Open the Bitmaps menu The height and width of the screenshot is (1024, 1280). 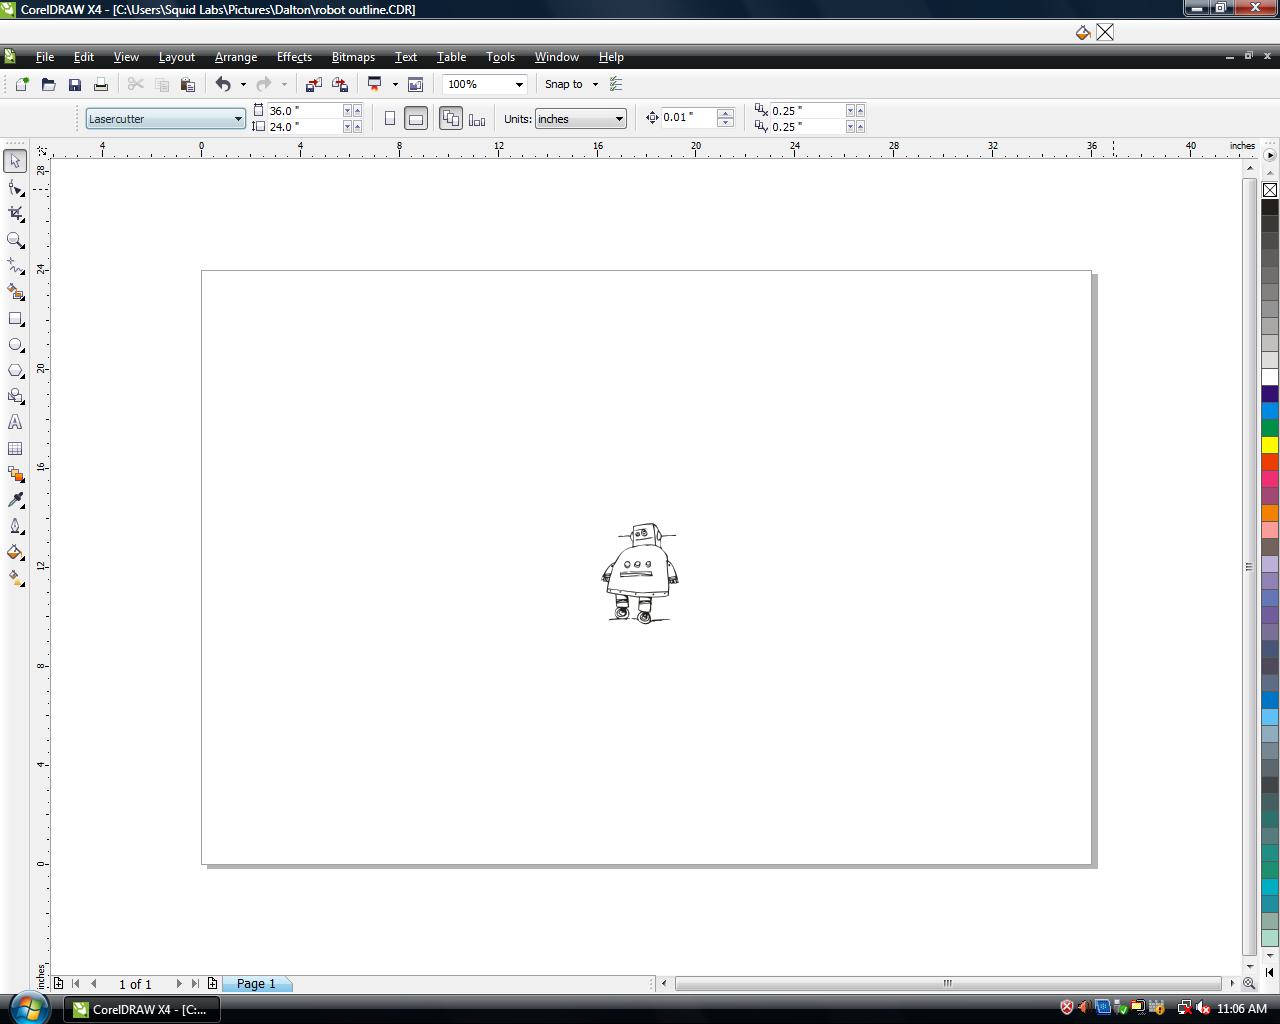pyautogui.click(x=353, y=57)
